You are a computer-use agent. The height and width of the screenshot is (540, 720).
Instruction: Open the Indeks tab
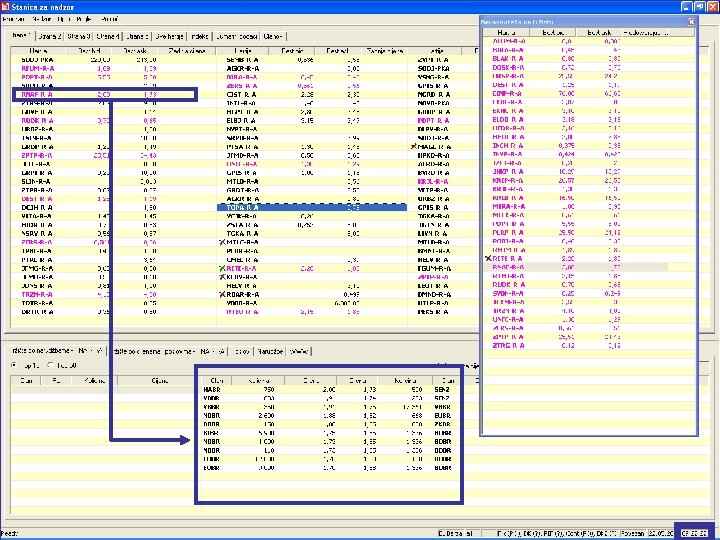point(200,36)
